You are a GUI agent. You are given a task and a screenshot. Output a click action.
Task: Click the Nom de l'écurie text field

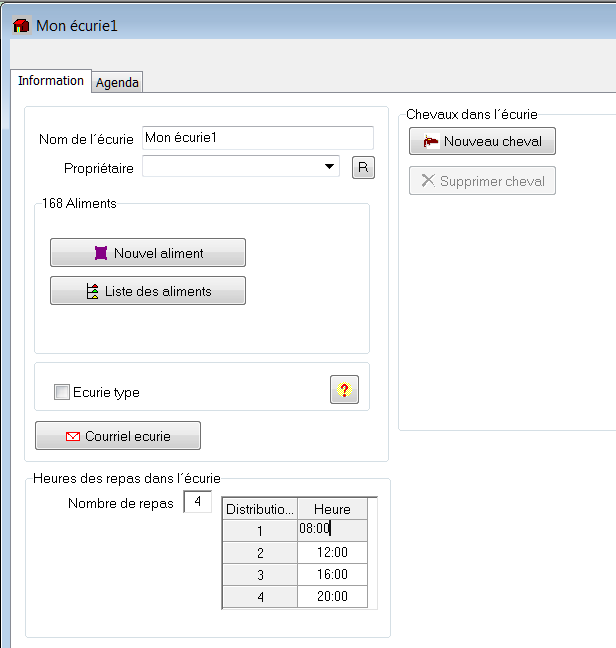pos(258,138)
